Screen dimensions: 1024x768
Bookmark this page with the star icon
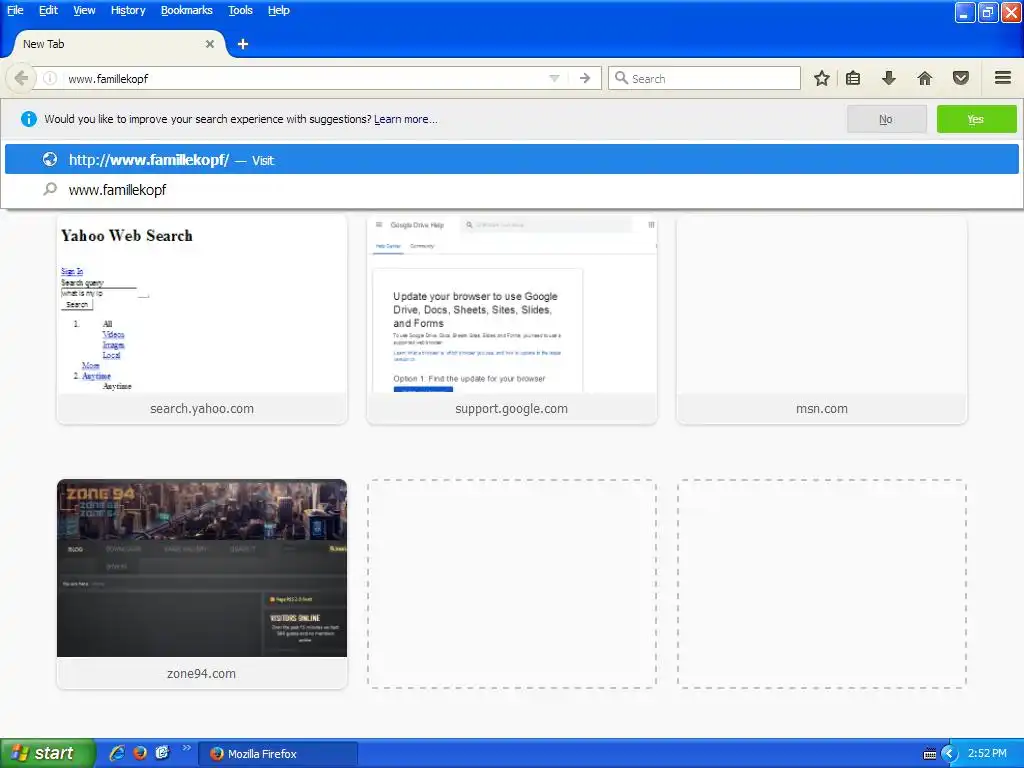822,78
